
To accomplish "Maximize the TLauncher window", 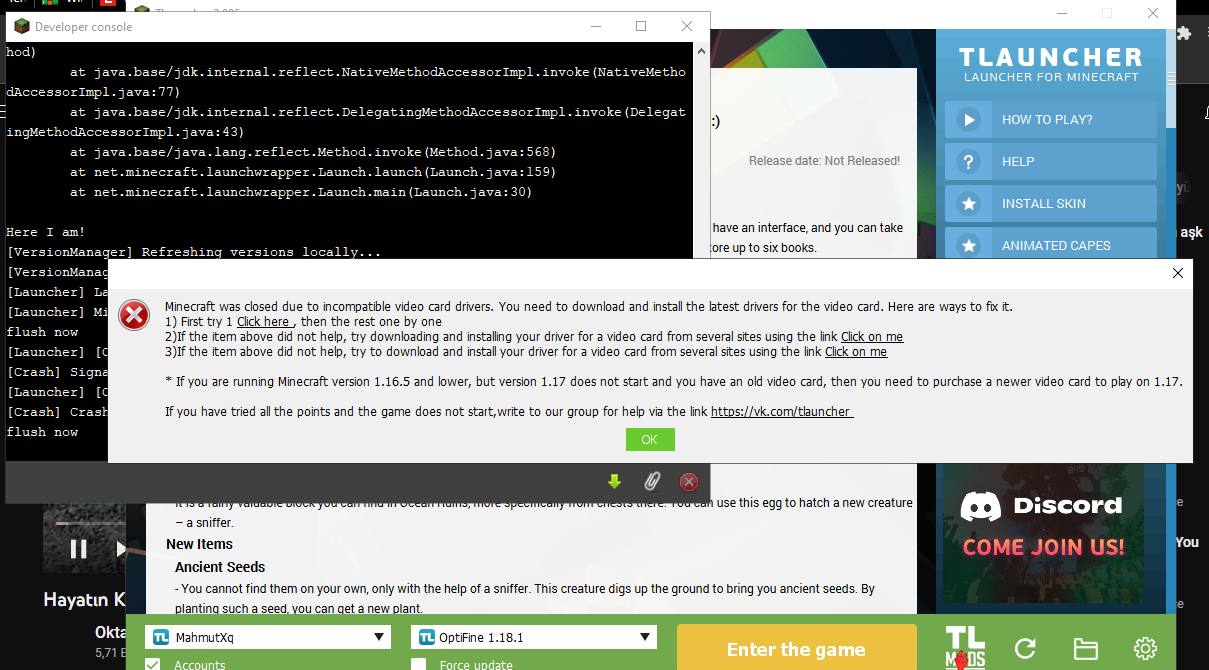I will (1107, 14).
